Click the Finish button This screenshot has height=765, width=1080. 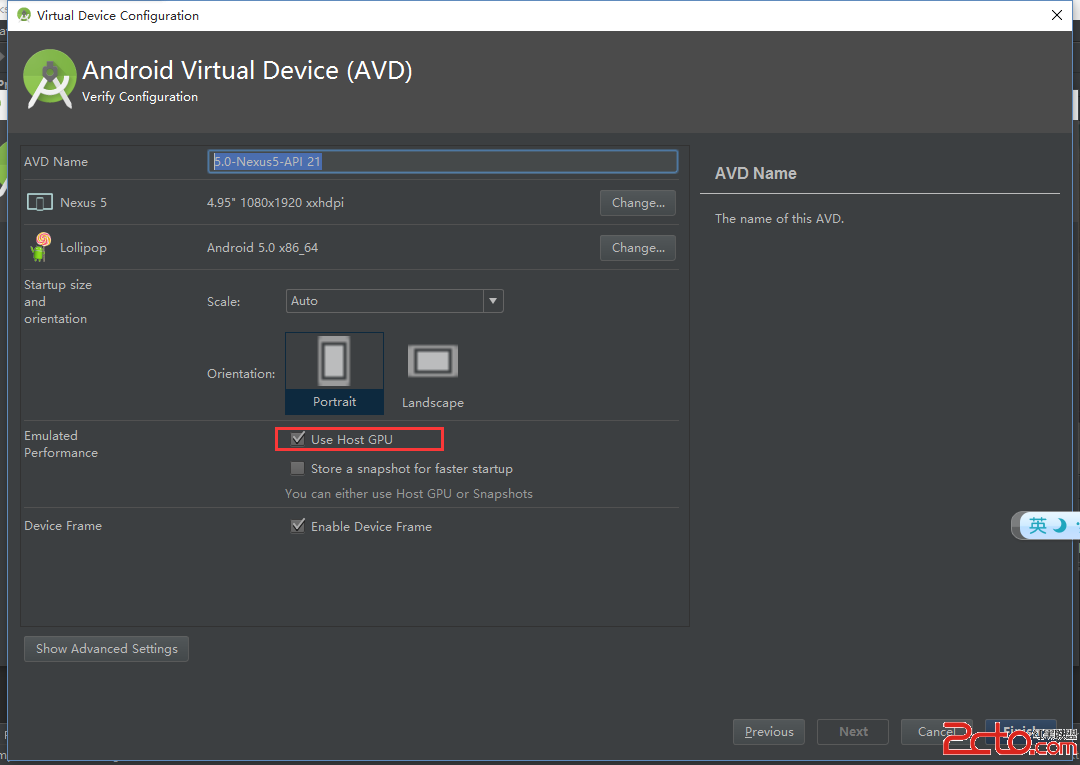[1020, 731]
